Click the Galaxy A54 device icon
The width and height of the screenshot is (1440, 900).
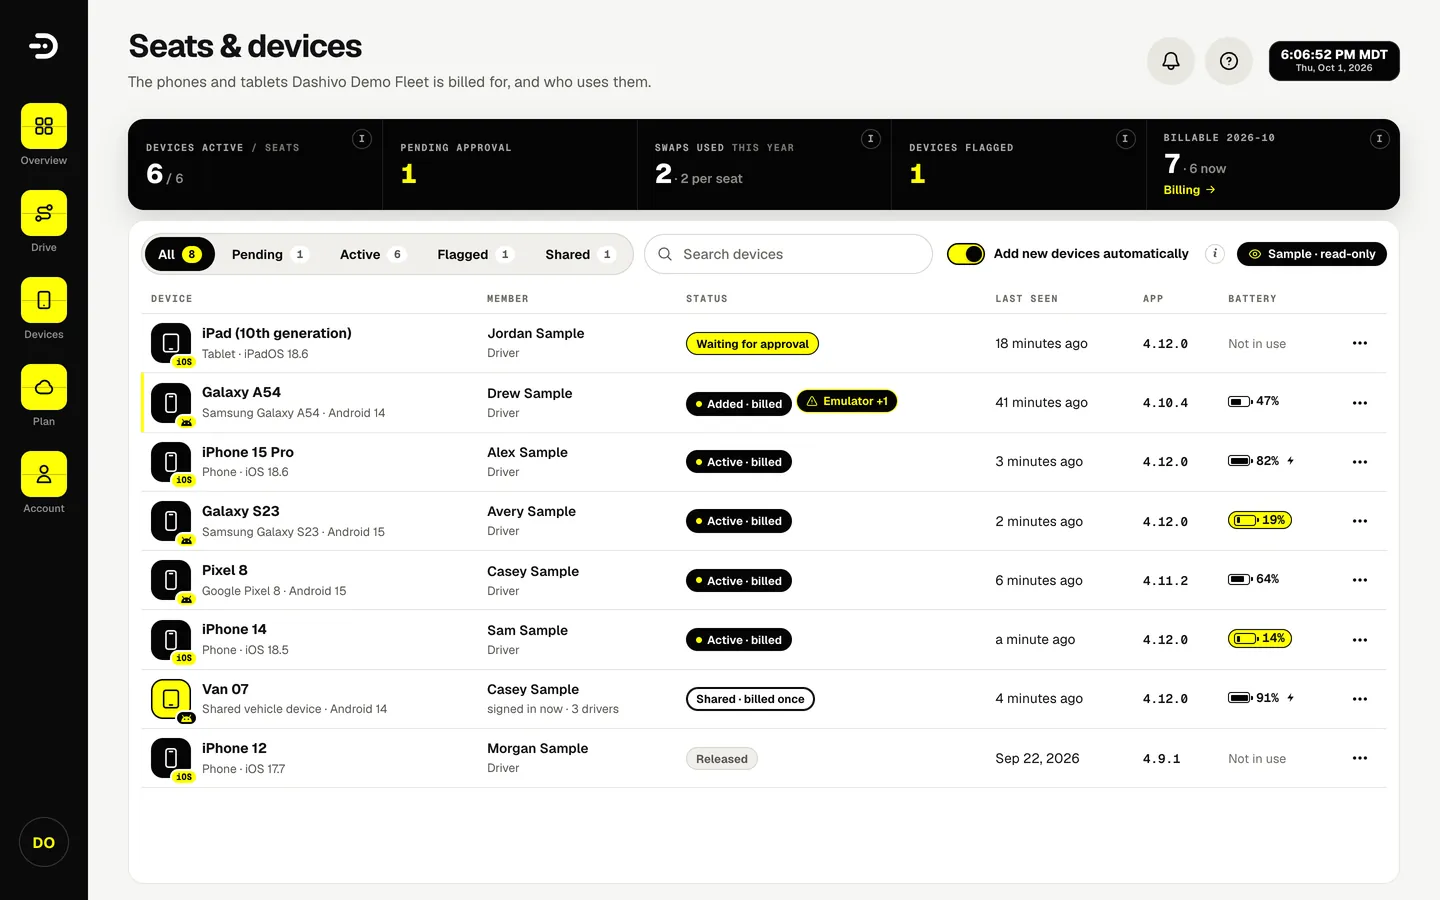[x=171, y=403]
